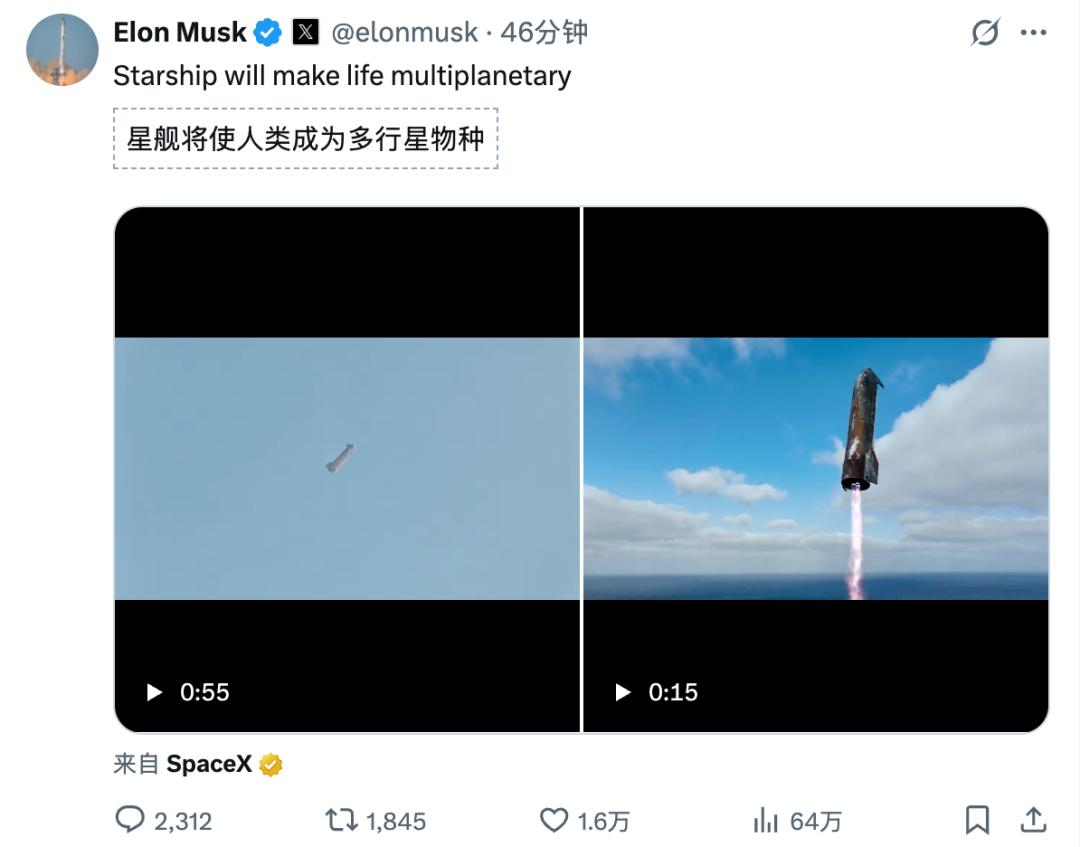Click the Grok slashed-circle icon

[x=985, y=33]
